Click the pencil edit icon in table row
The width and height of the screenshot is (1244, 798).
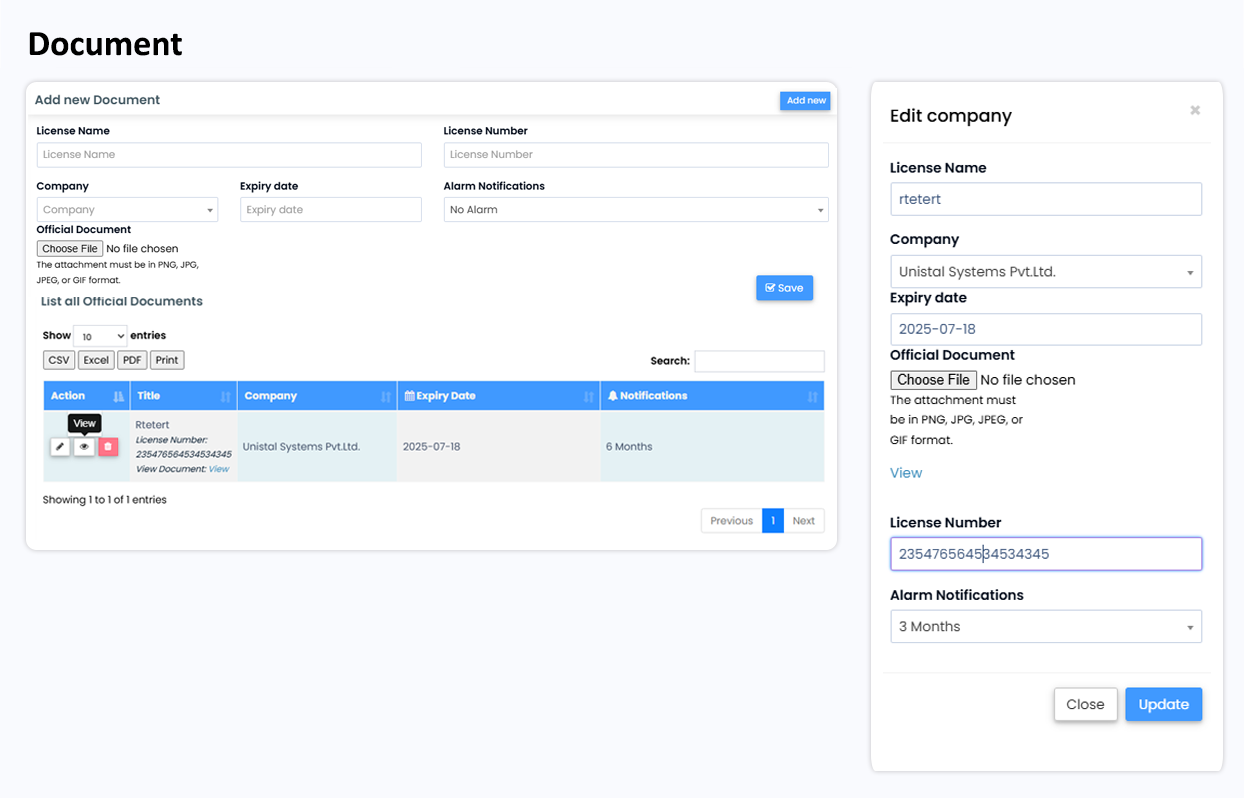tap(61, 447)
